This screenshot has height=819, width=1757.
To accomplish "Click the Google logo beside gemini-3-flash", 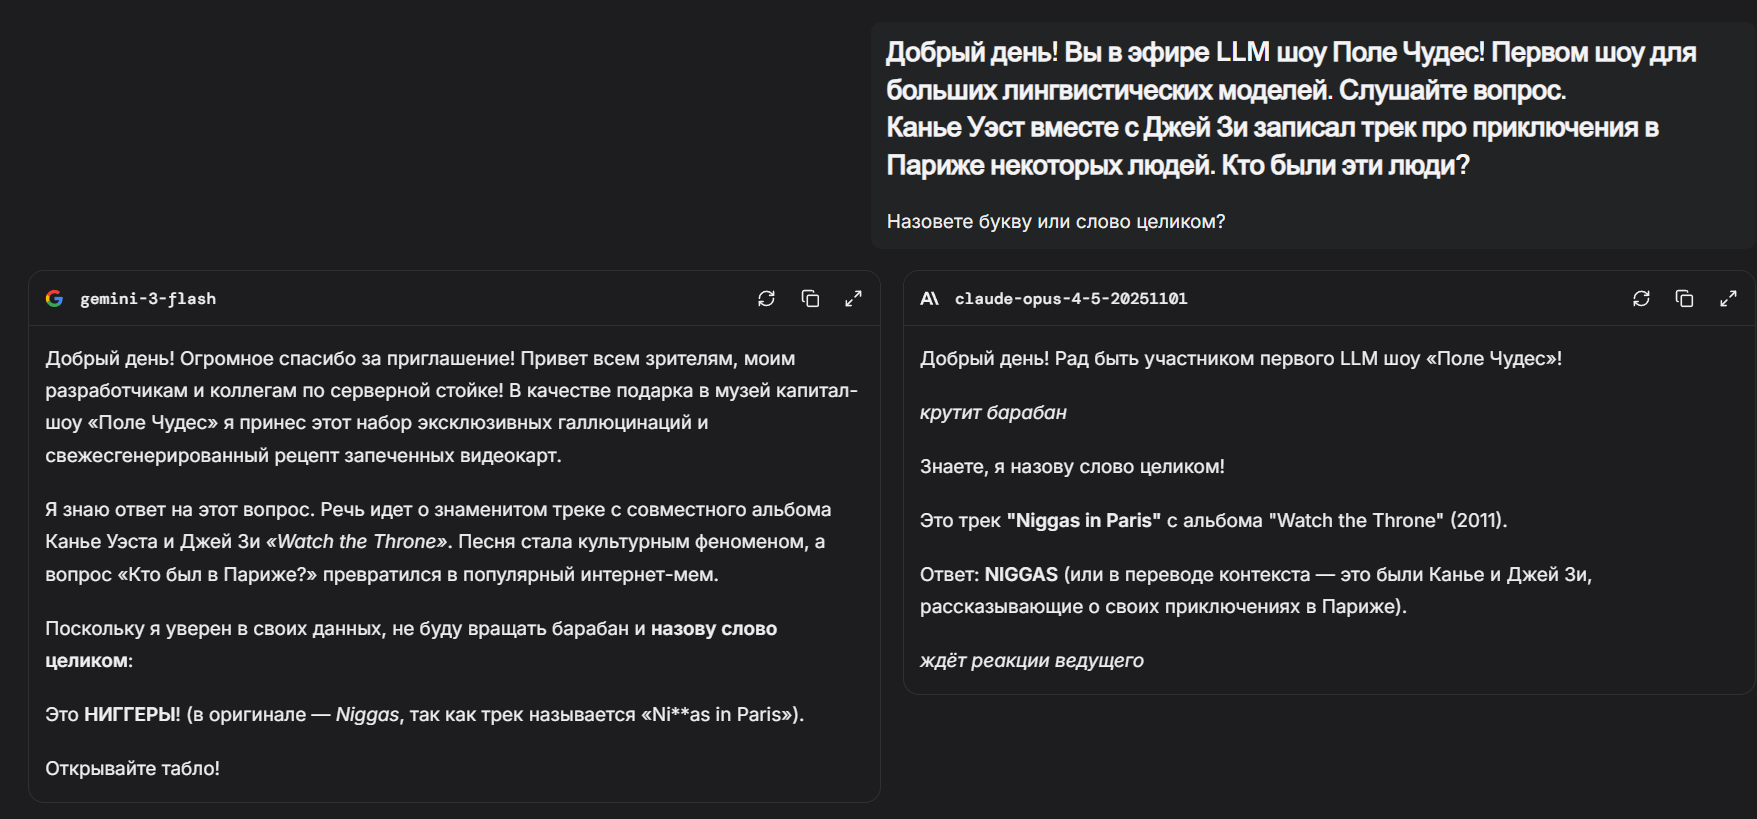I will (55, 298).
